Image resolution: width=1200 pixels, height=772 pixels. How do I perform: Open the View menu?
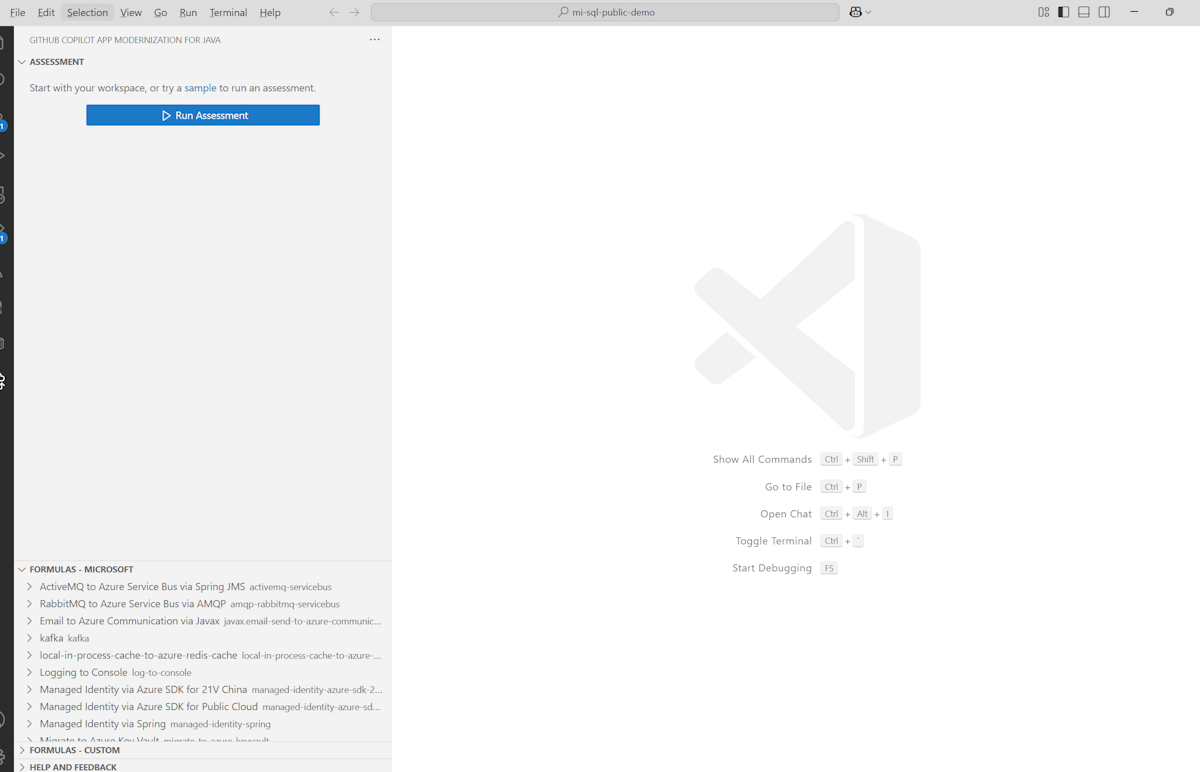click(x=131, y=12)
